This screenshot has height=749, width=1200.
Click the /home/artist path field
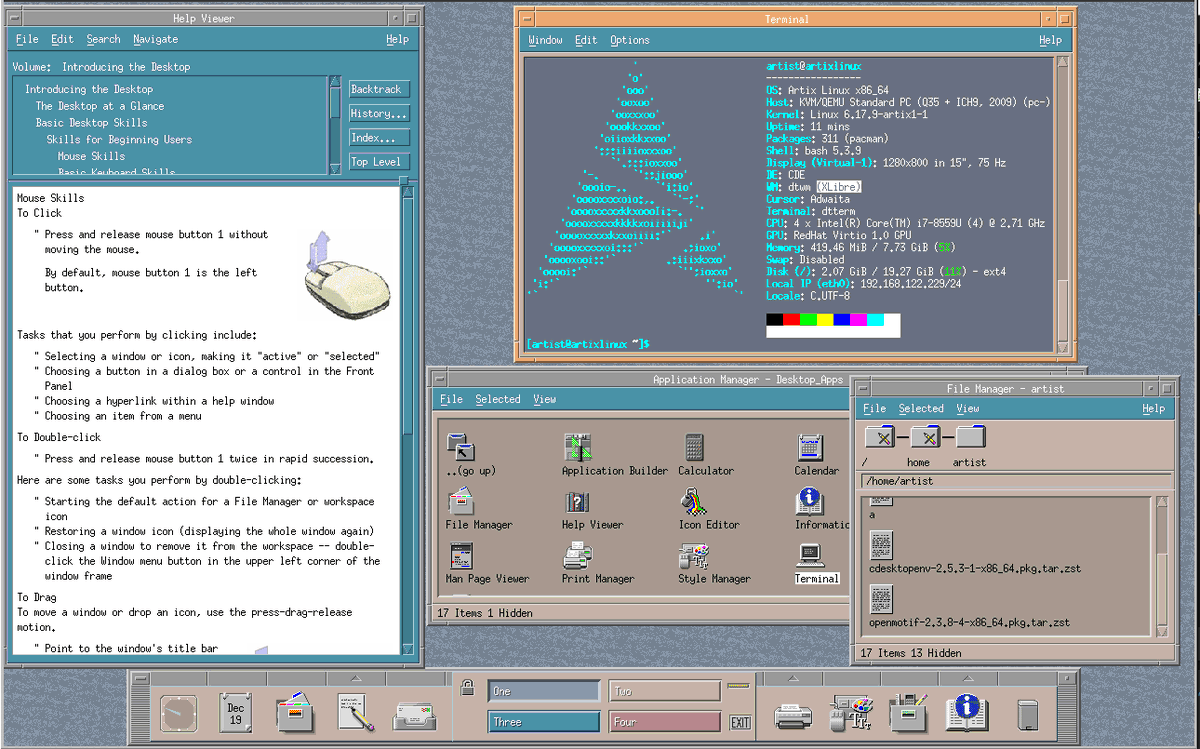[1014, 481]
